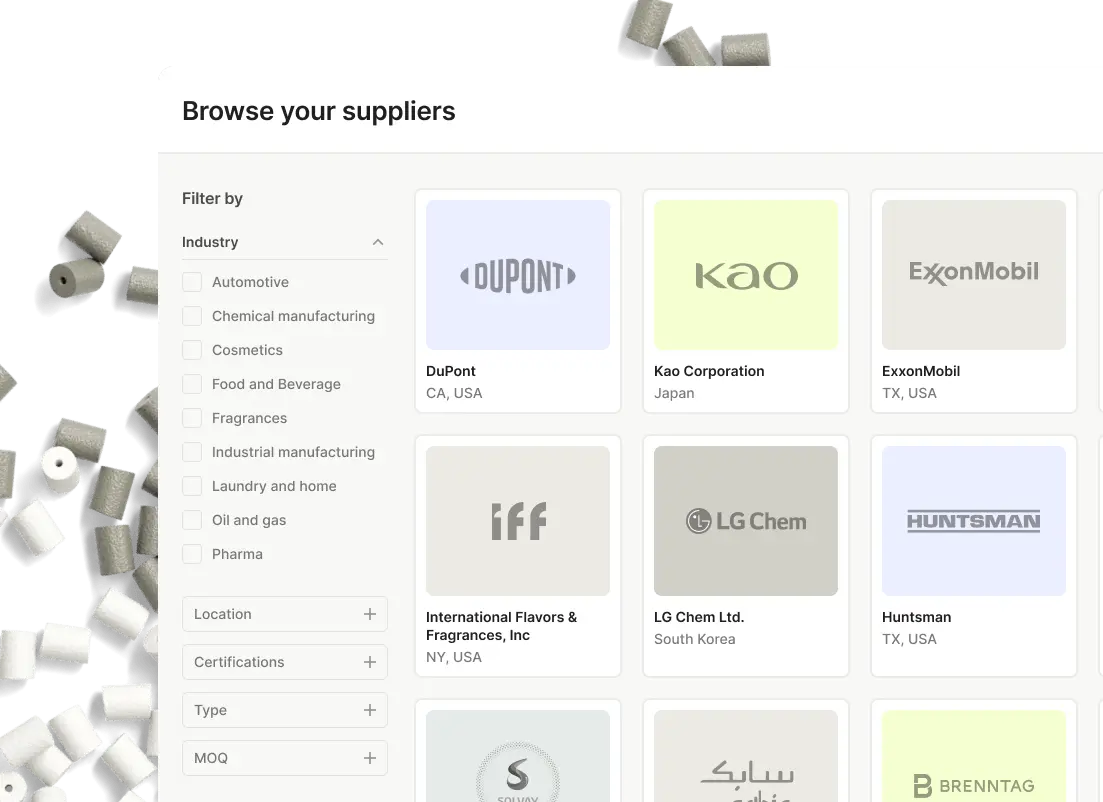
Task: Open the Kao Corporation supplier name link
Action: (x=709, y=371)
